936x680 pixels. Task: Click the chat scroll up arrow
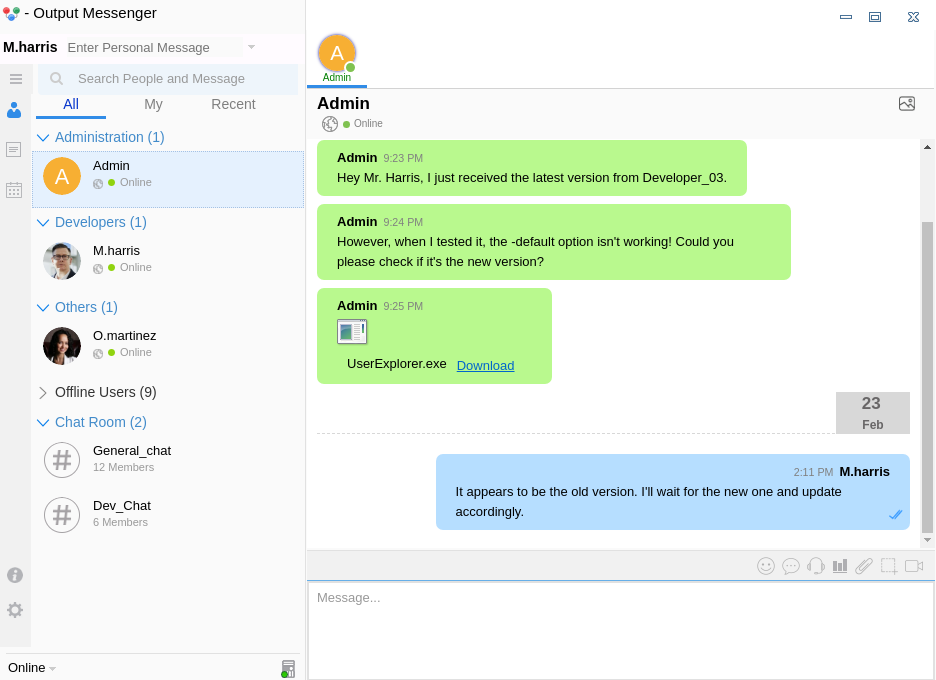tap(927, 147)
